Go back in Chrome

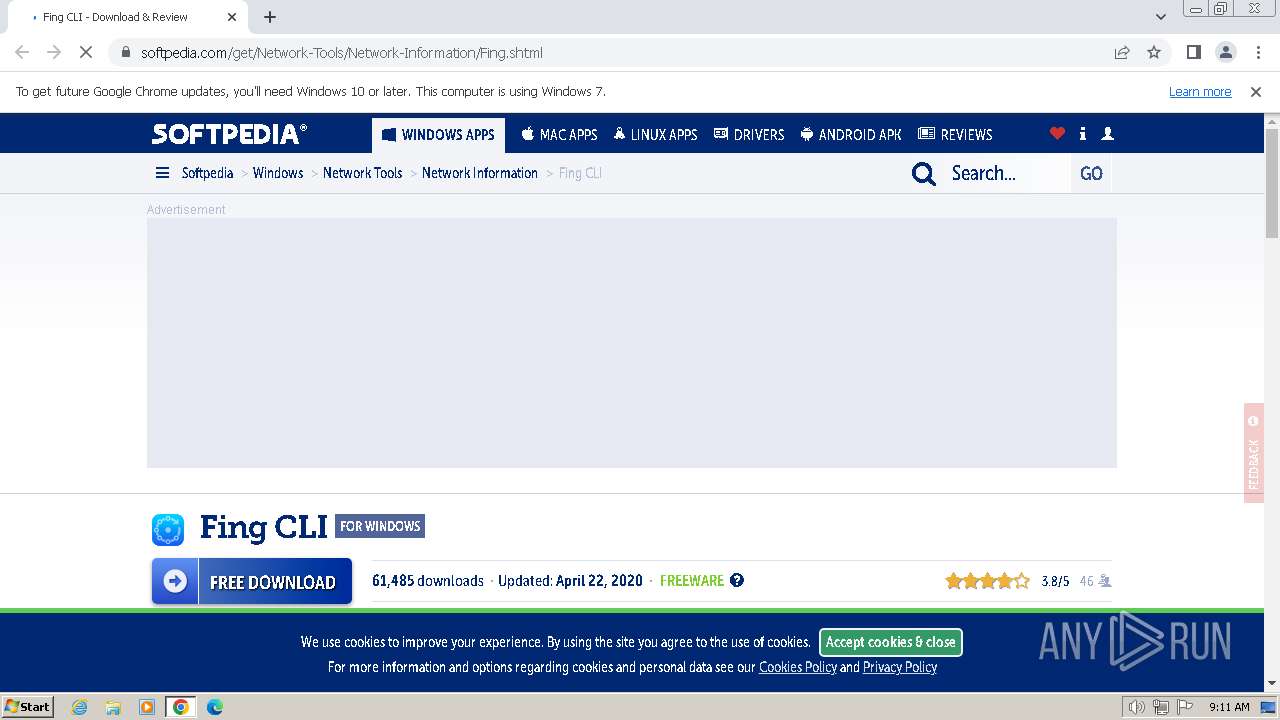22,52
